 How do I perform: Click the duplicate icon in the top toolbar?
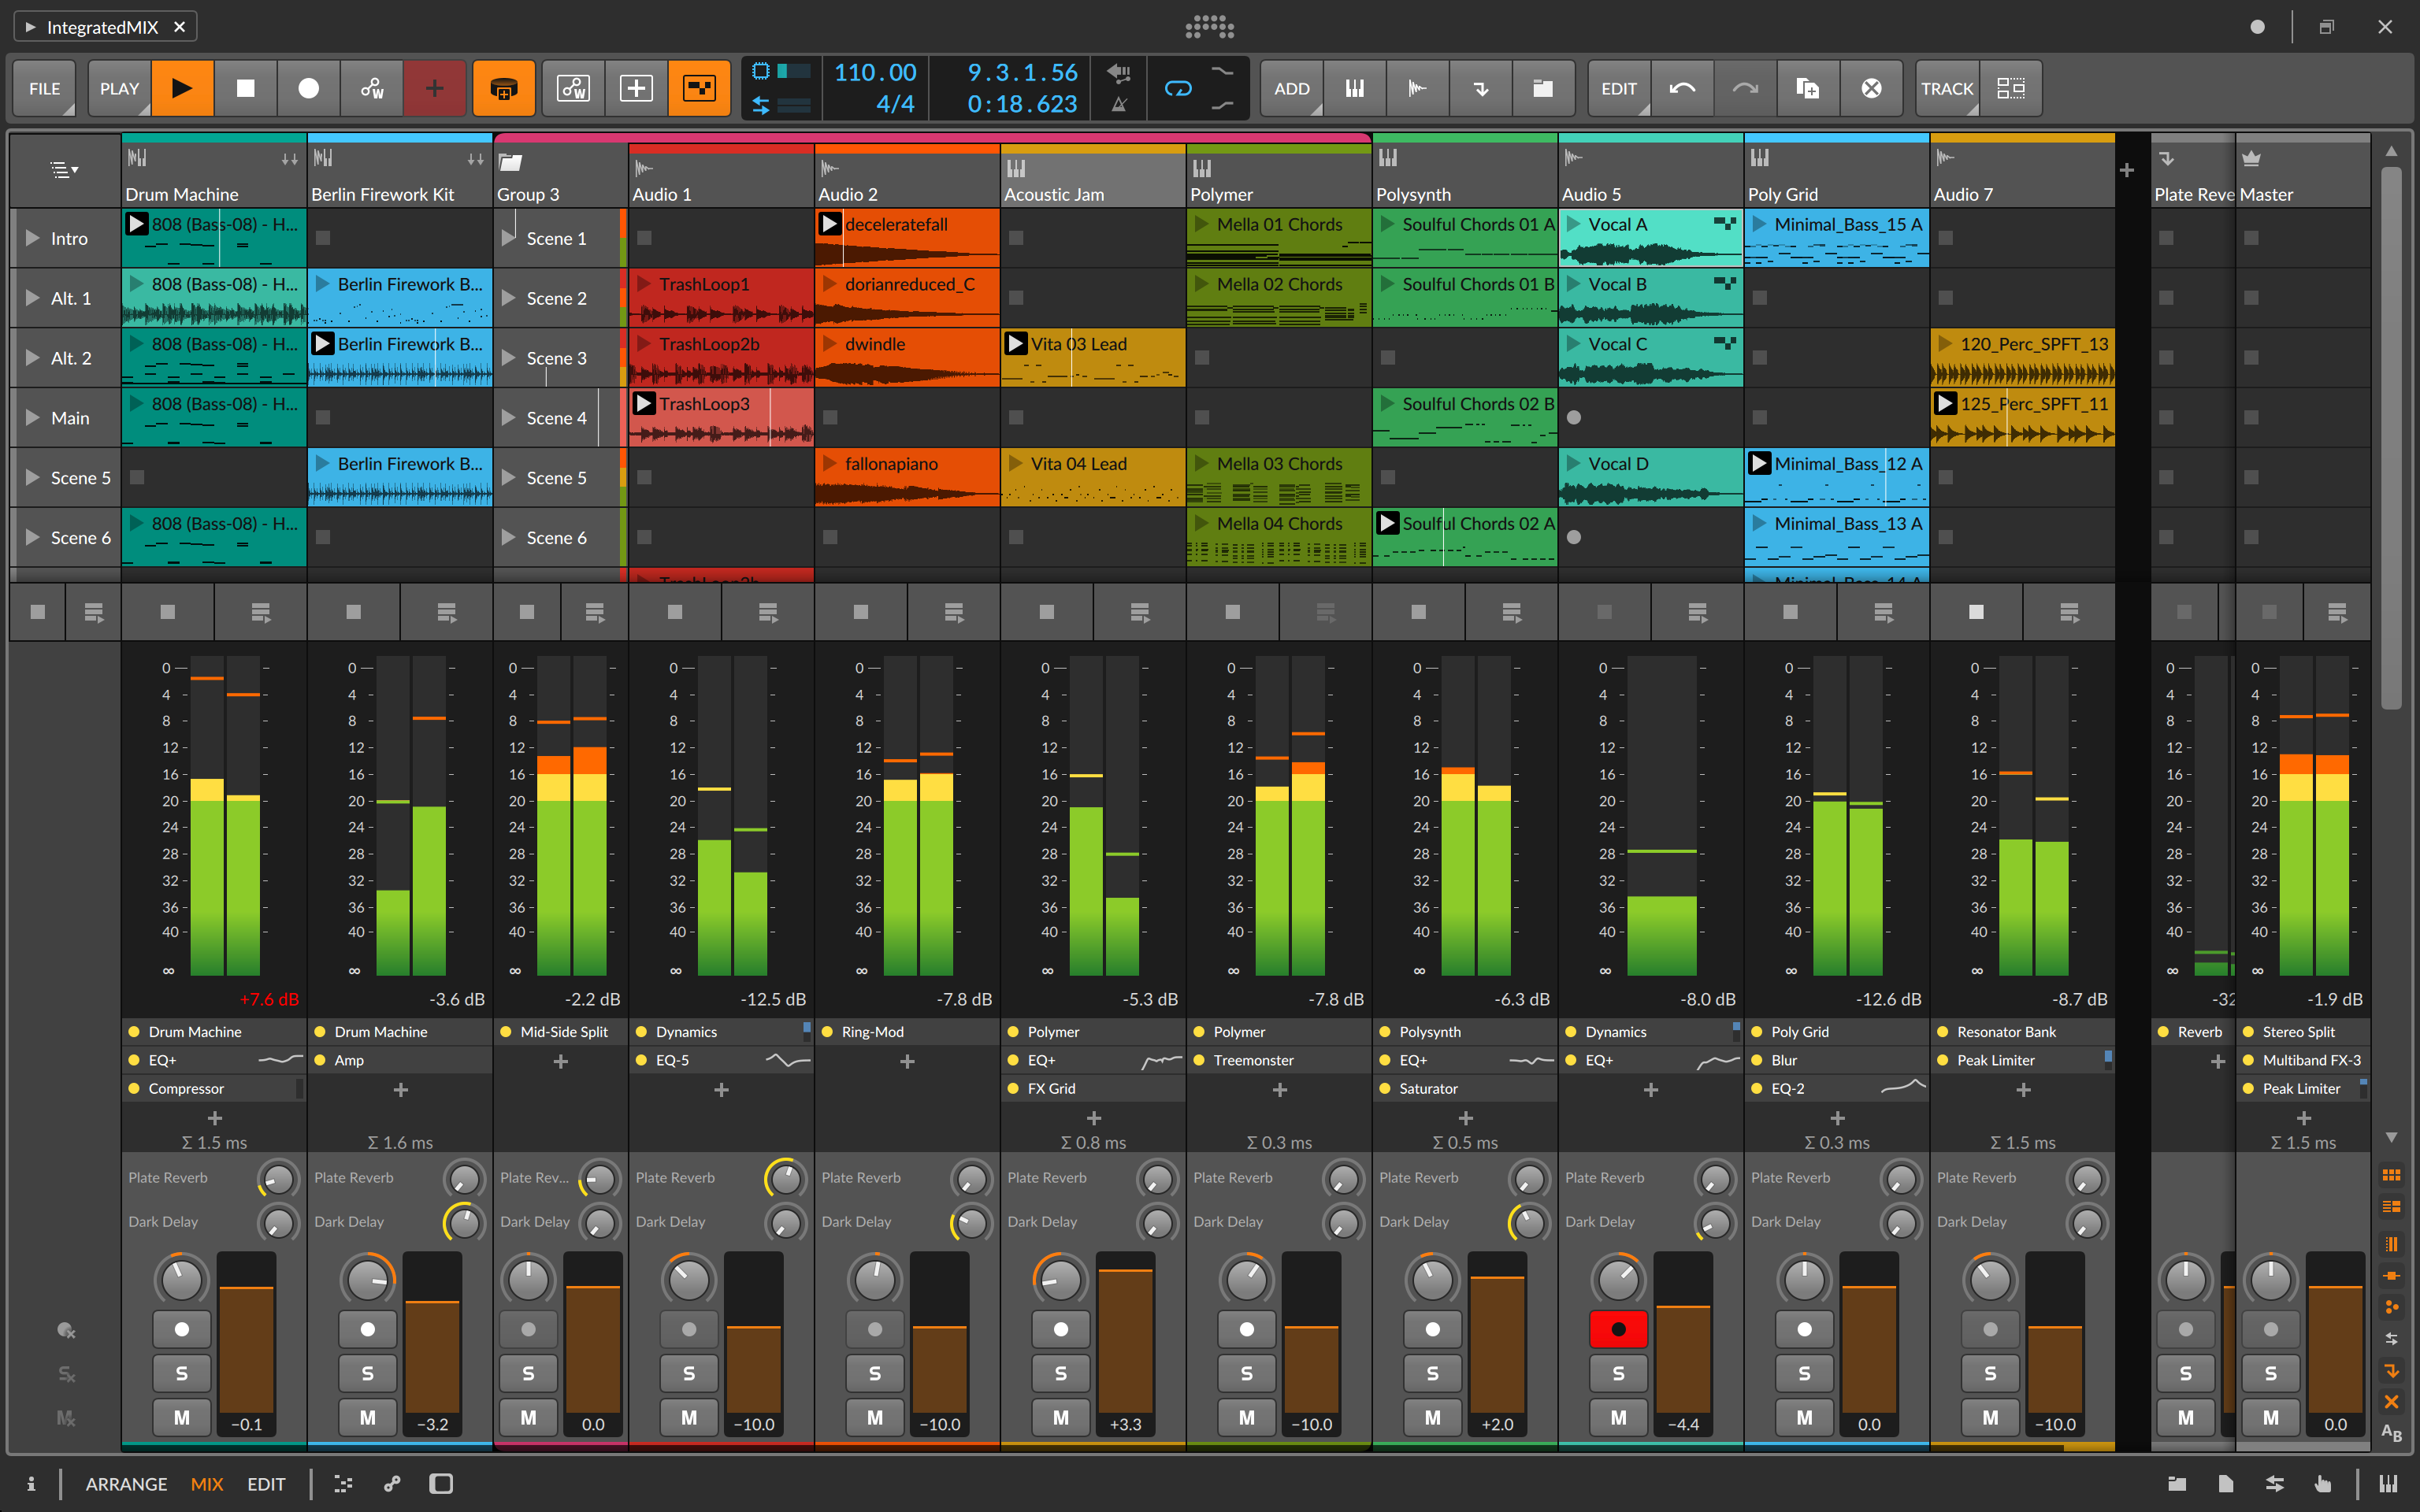pos(1808,88)
